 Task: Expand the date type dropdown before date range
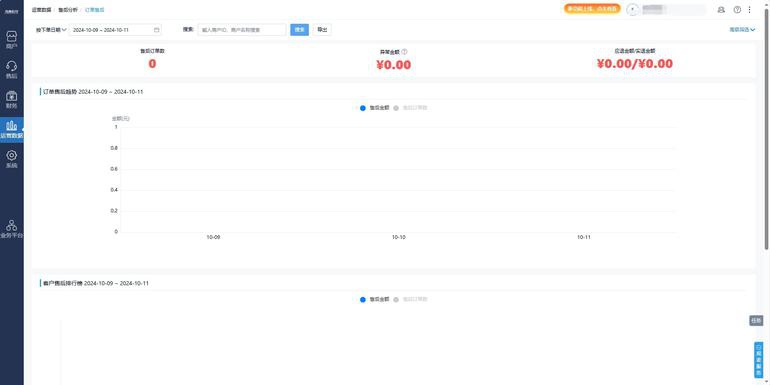(x=51, y=30)
